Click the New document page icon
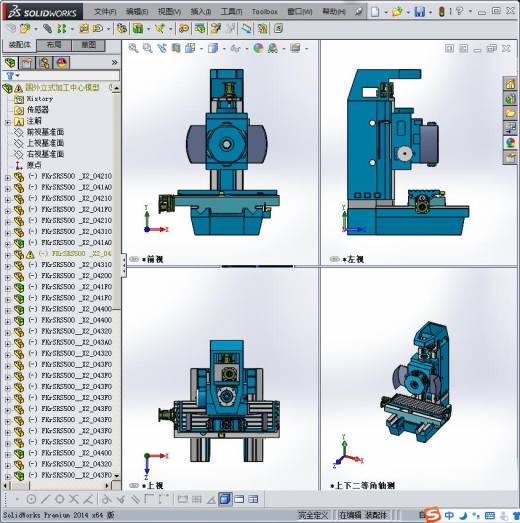Viewport: 520px width, 523px height. (375, 12)
